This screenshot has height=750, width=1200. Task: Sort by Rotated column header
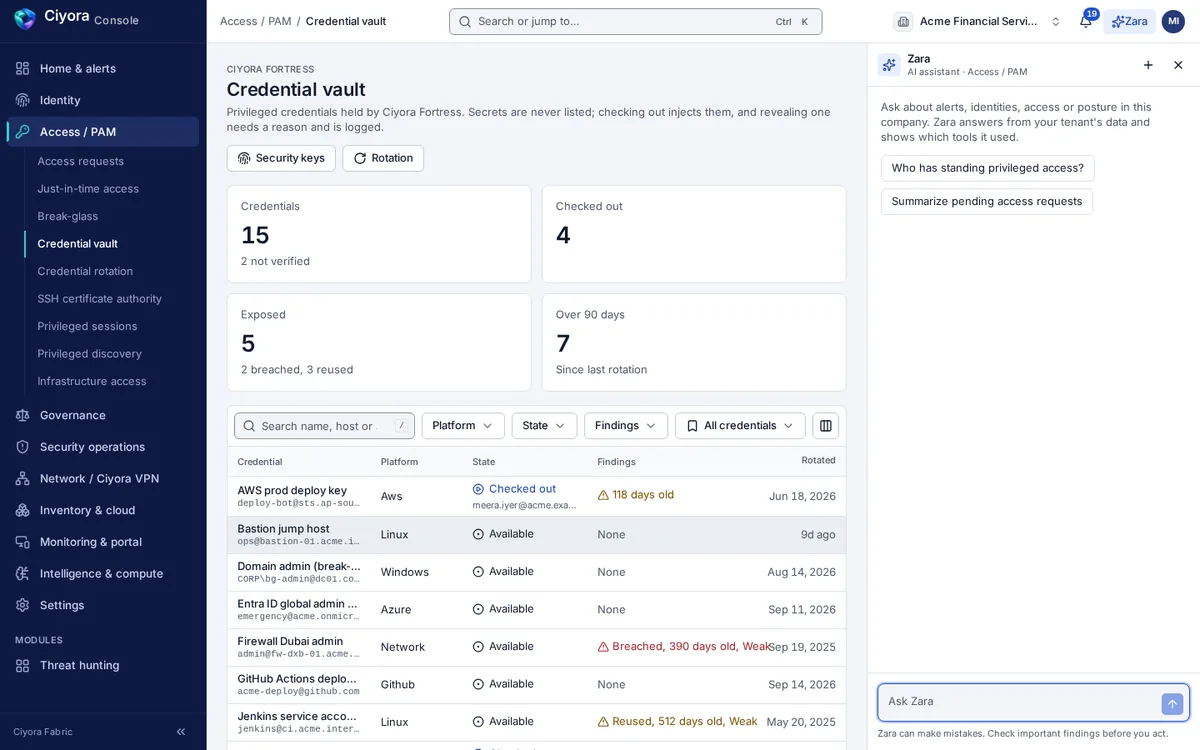(x=818, y=461)
